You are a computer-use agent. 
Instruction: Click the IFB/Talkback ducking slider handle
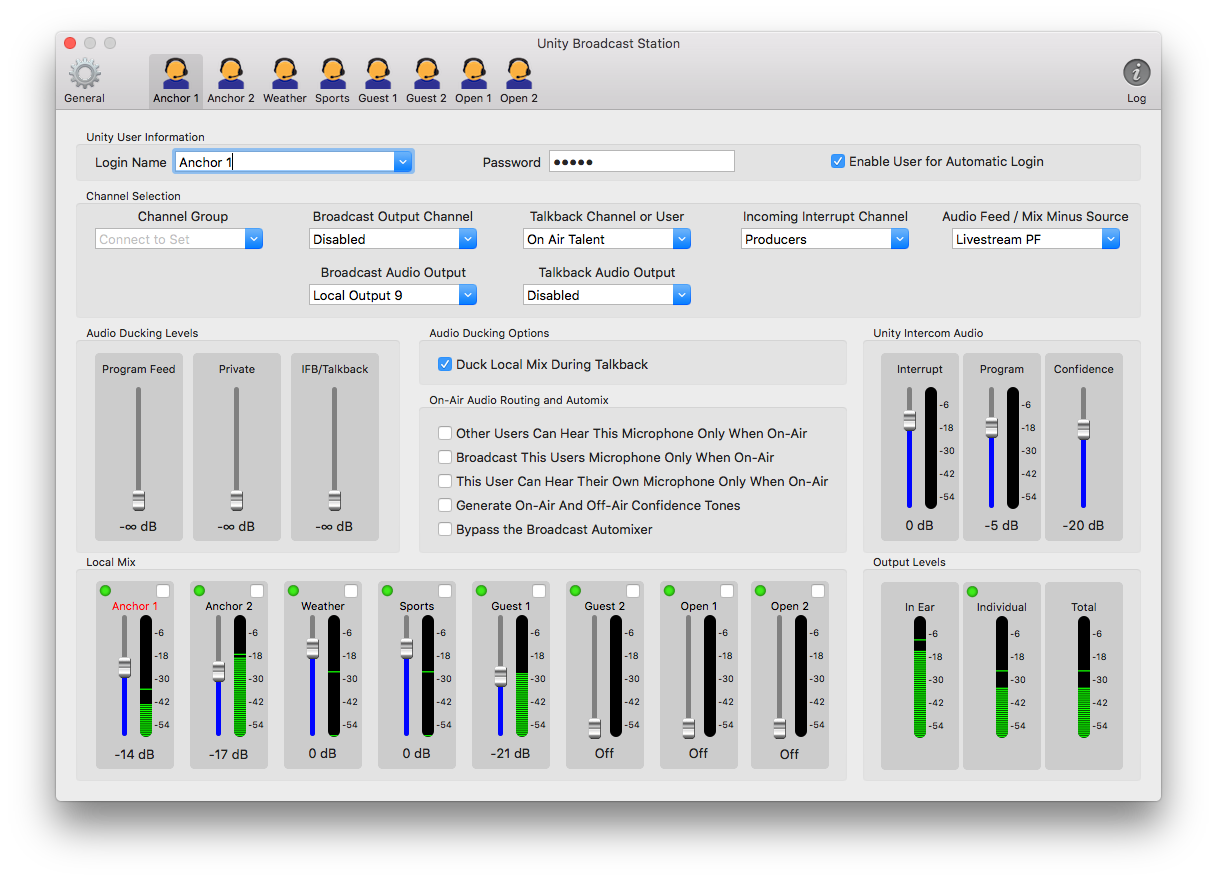pyautogui.click(x=335, y=500)
